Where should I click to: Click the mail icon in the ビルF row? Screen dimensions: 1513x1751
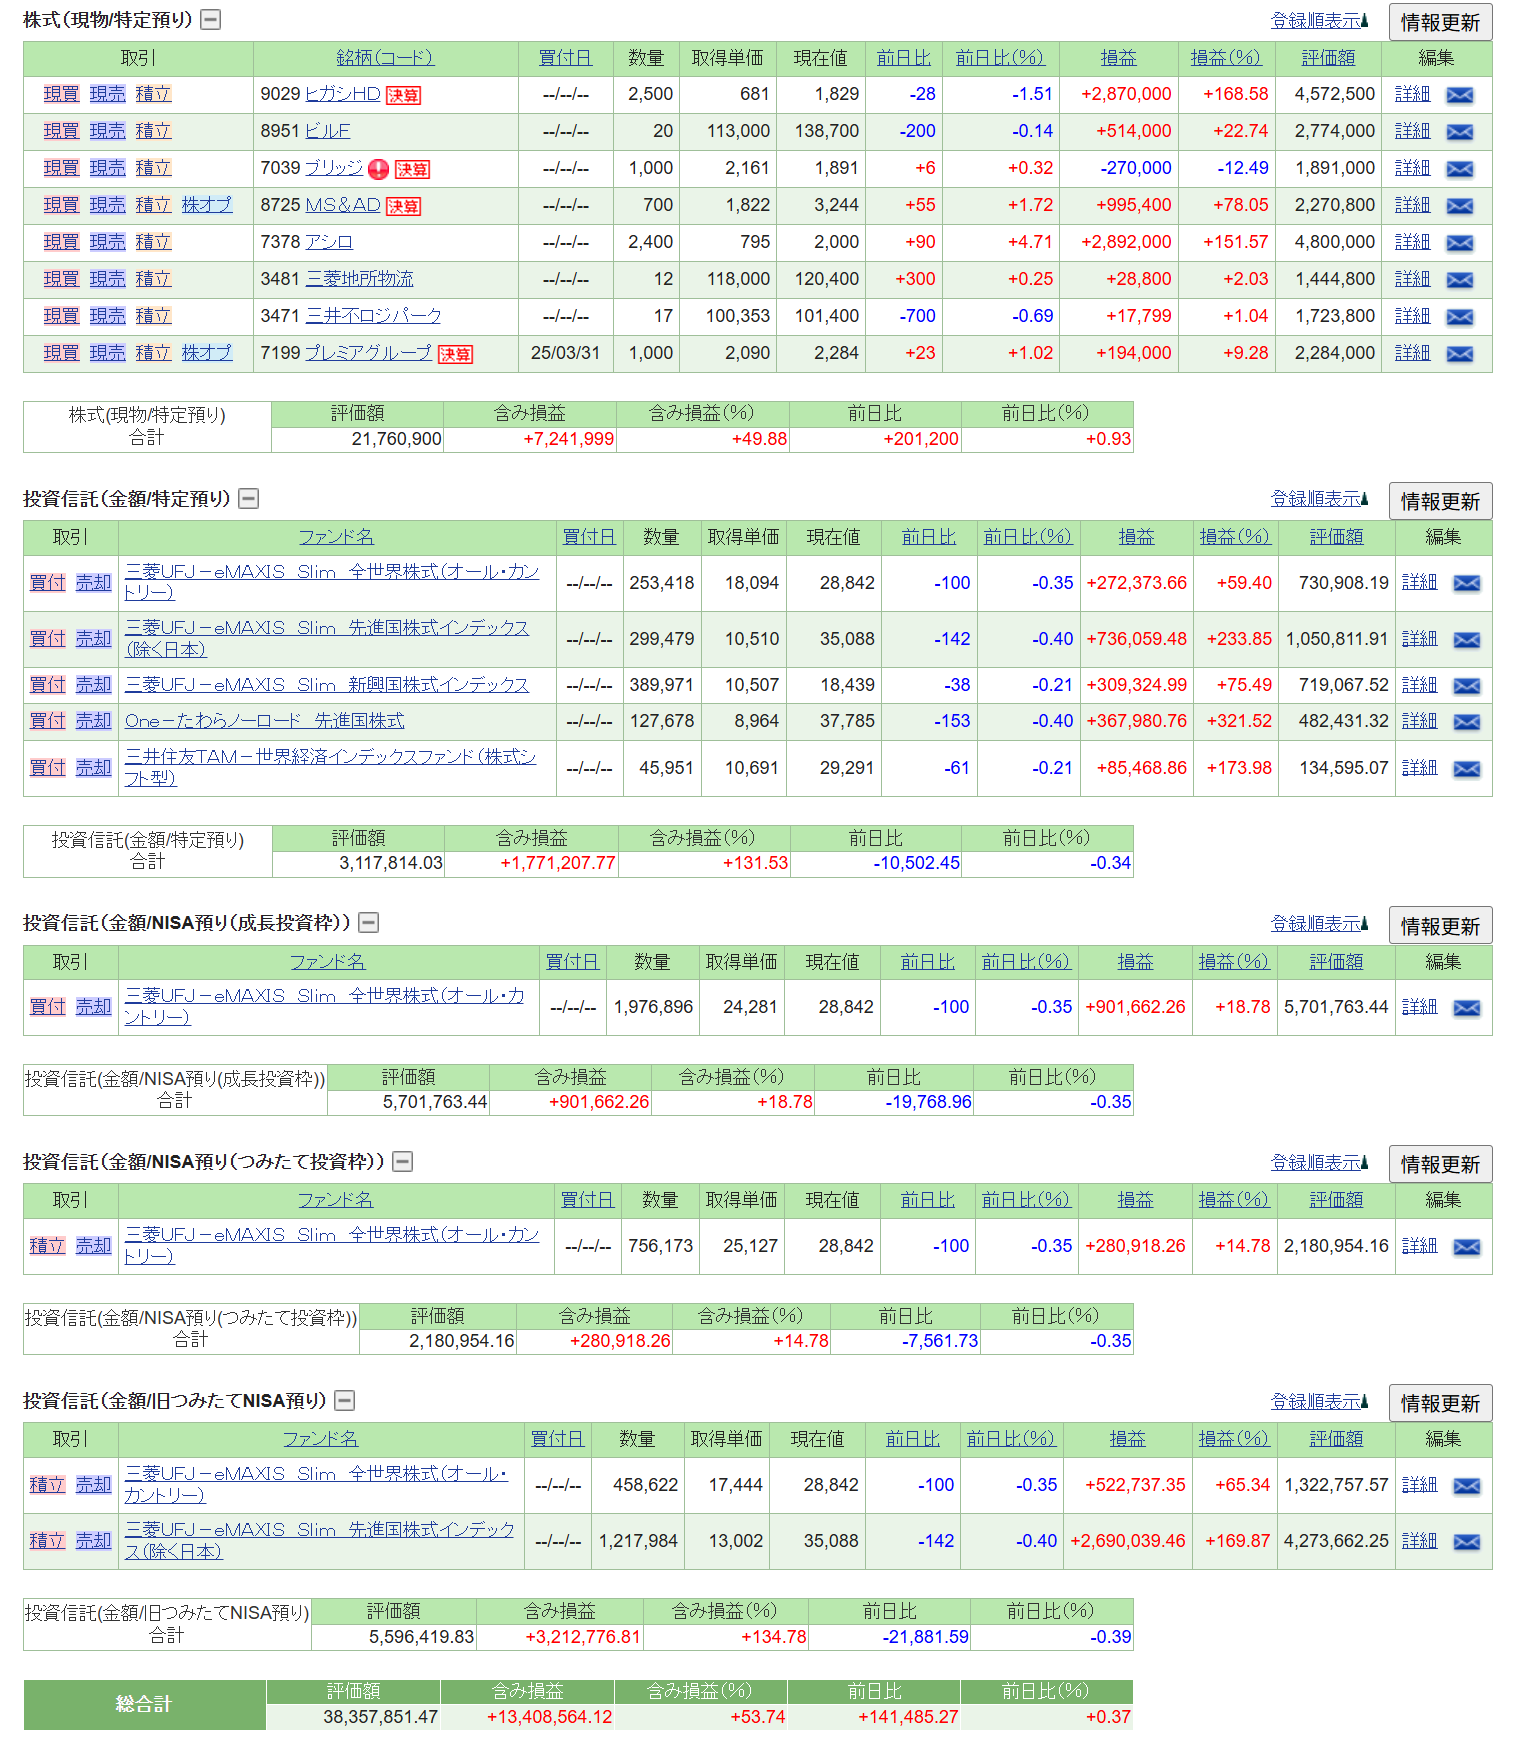coord(1459,132)
